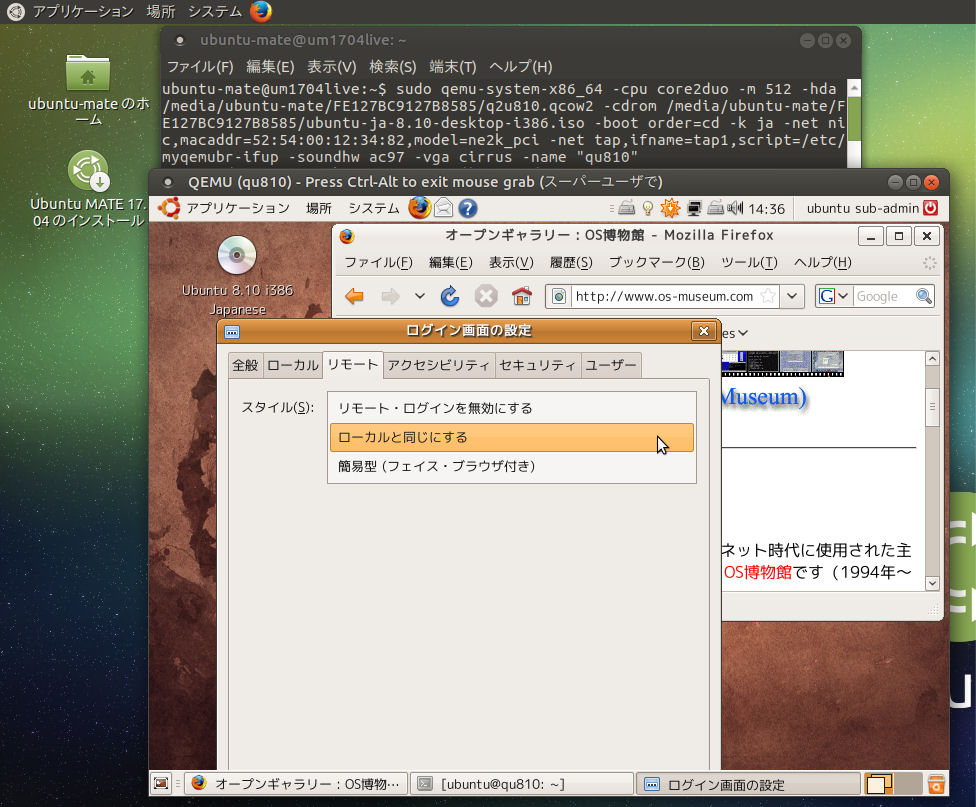Click the Ubuntu logo in guest panel

point(169,208)
